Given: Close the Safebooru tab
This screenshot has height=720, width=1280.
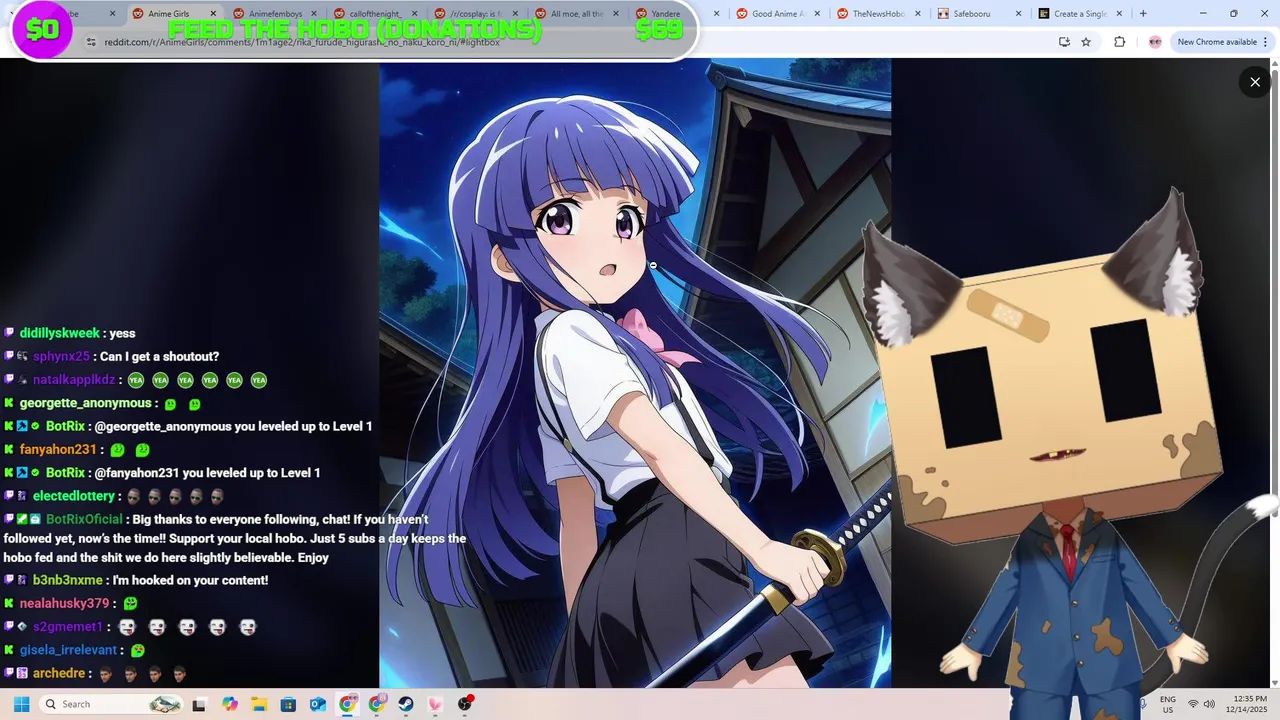Looking at the screenshot, I should [x=1019, y=14].
